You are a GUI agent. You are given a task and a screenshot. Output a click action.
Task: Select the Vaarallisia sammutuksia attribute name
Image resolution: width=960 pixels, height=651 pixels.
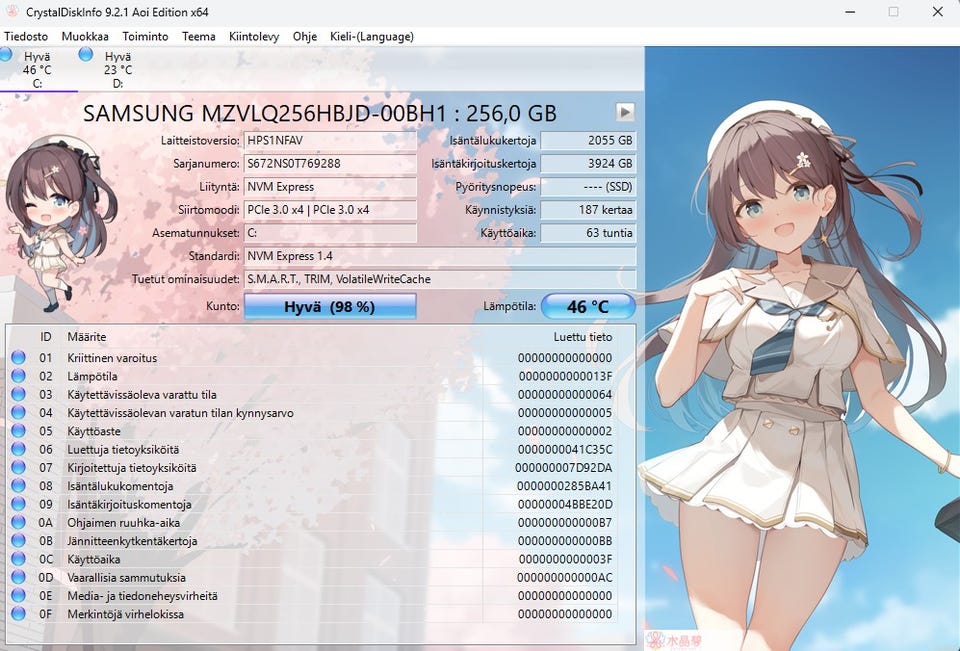tap(126, 578)
